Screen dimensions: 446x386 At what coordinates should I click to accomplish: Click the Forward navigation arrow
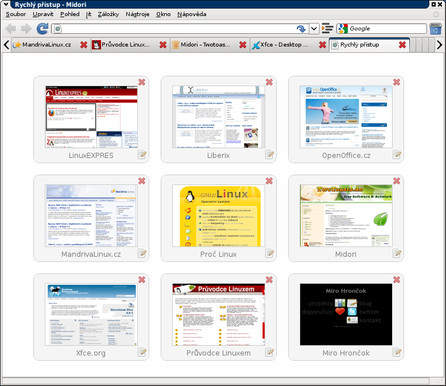pos(26,29)
